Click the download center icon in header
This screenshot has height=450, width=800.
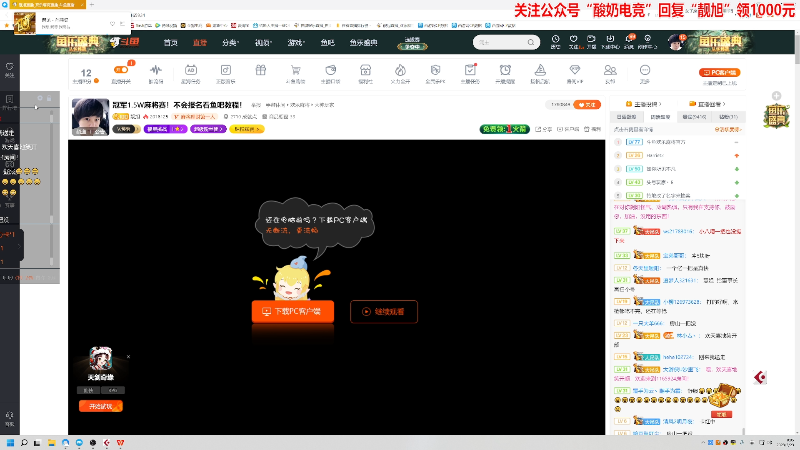[610, 41]
